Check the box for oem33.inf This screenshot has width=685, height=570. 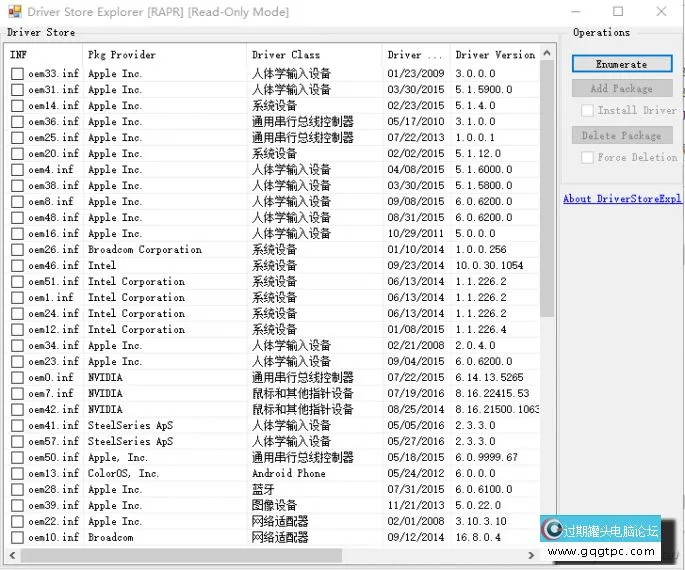pyautogui.click(x=17, y=74)
